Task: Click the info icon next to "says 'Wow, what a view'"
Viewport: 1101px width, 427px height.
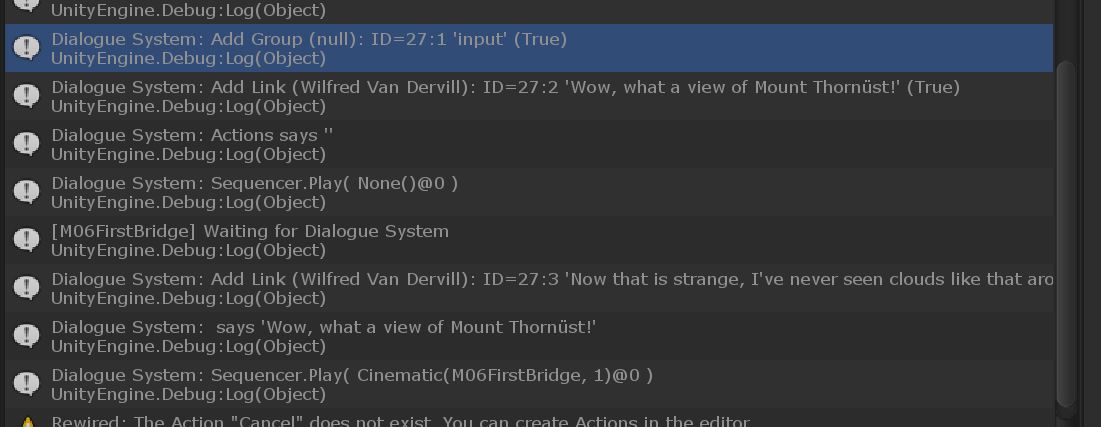Action: [27, 336]
